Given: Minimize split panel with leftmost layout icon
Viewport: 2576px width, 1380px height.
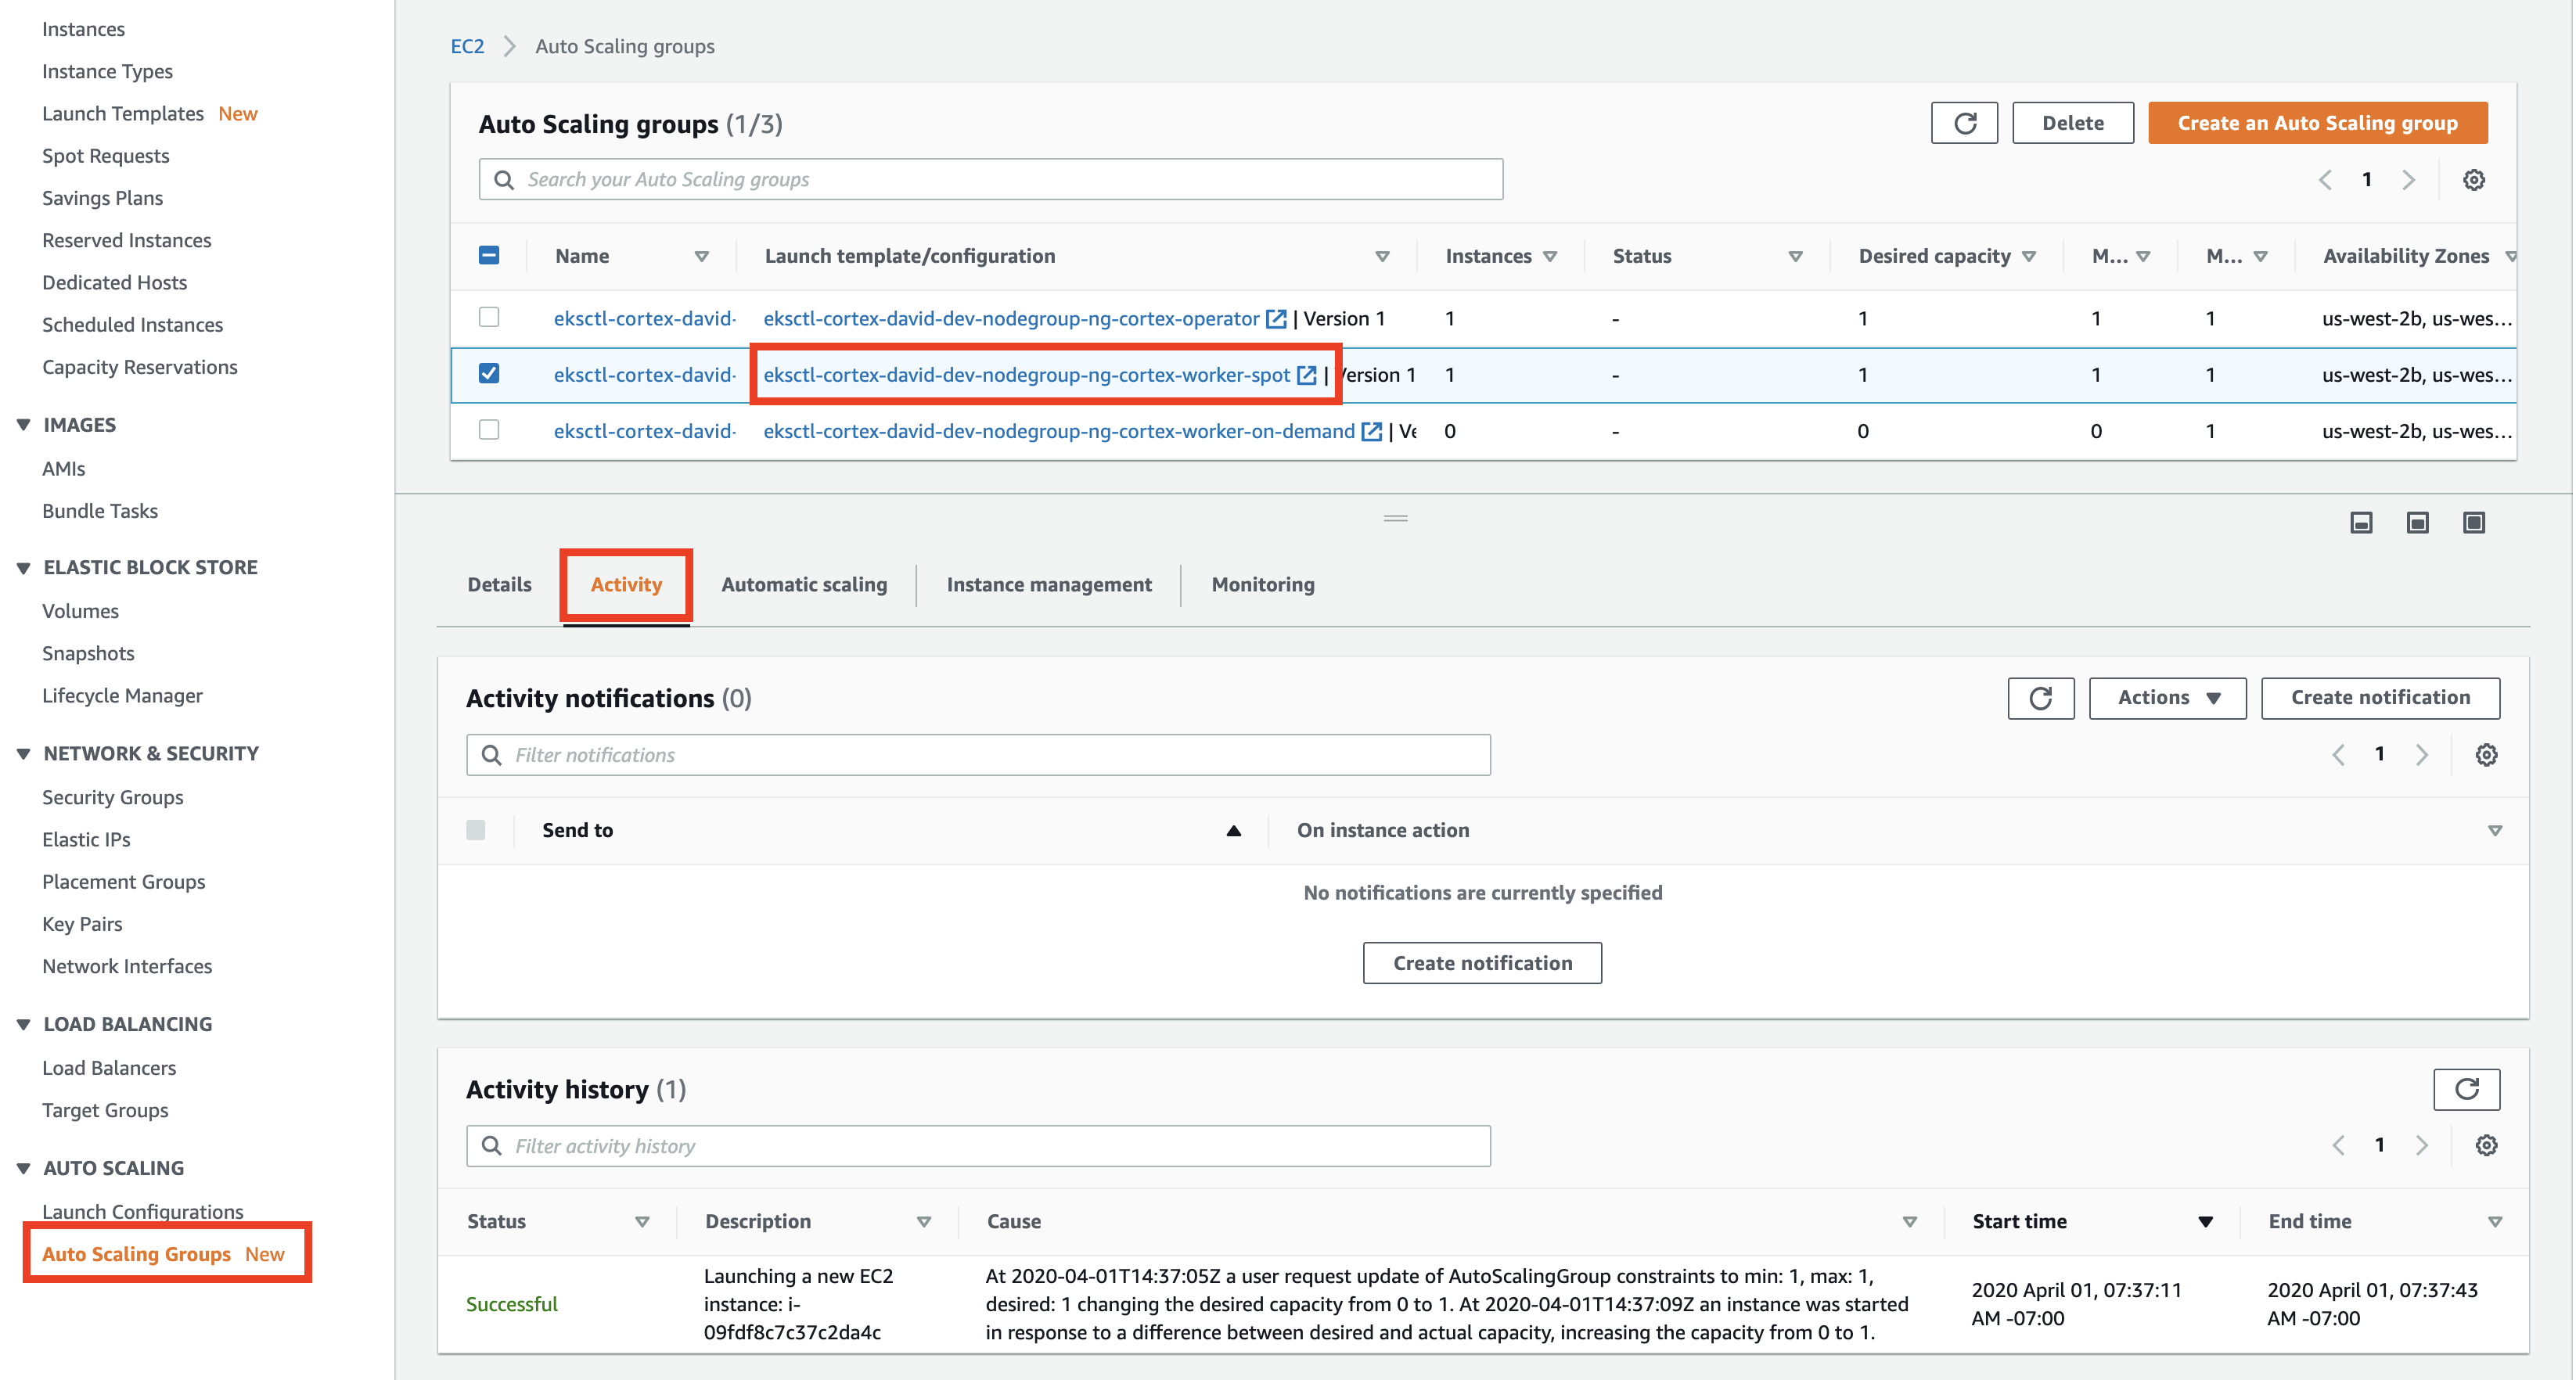Looking at the screenshot, I should pyautogui.click(x=2361, y=523).
